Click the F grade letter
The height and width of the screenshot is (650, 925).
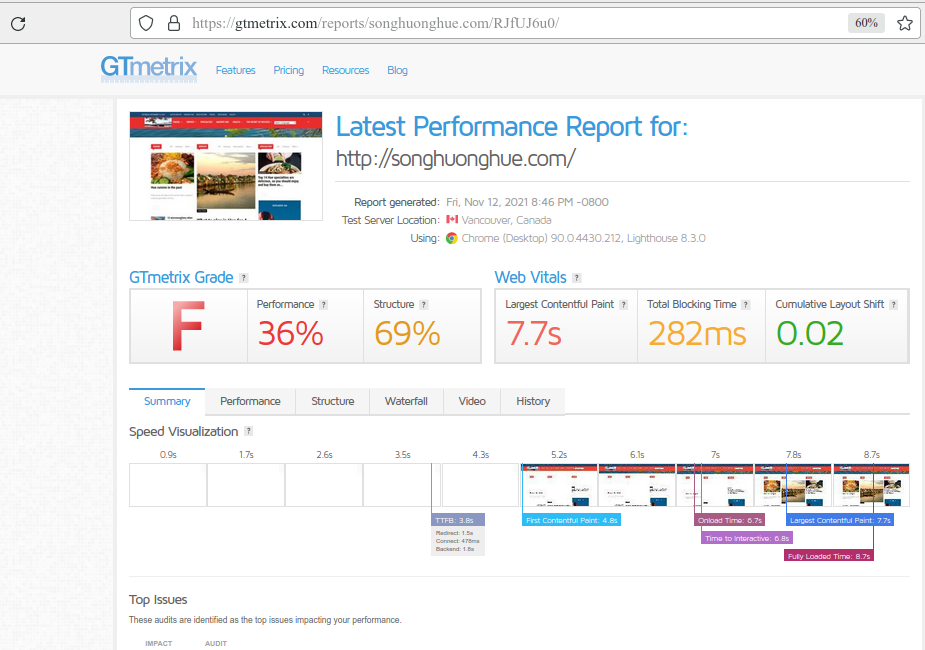point(188,326)
